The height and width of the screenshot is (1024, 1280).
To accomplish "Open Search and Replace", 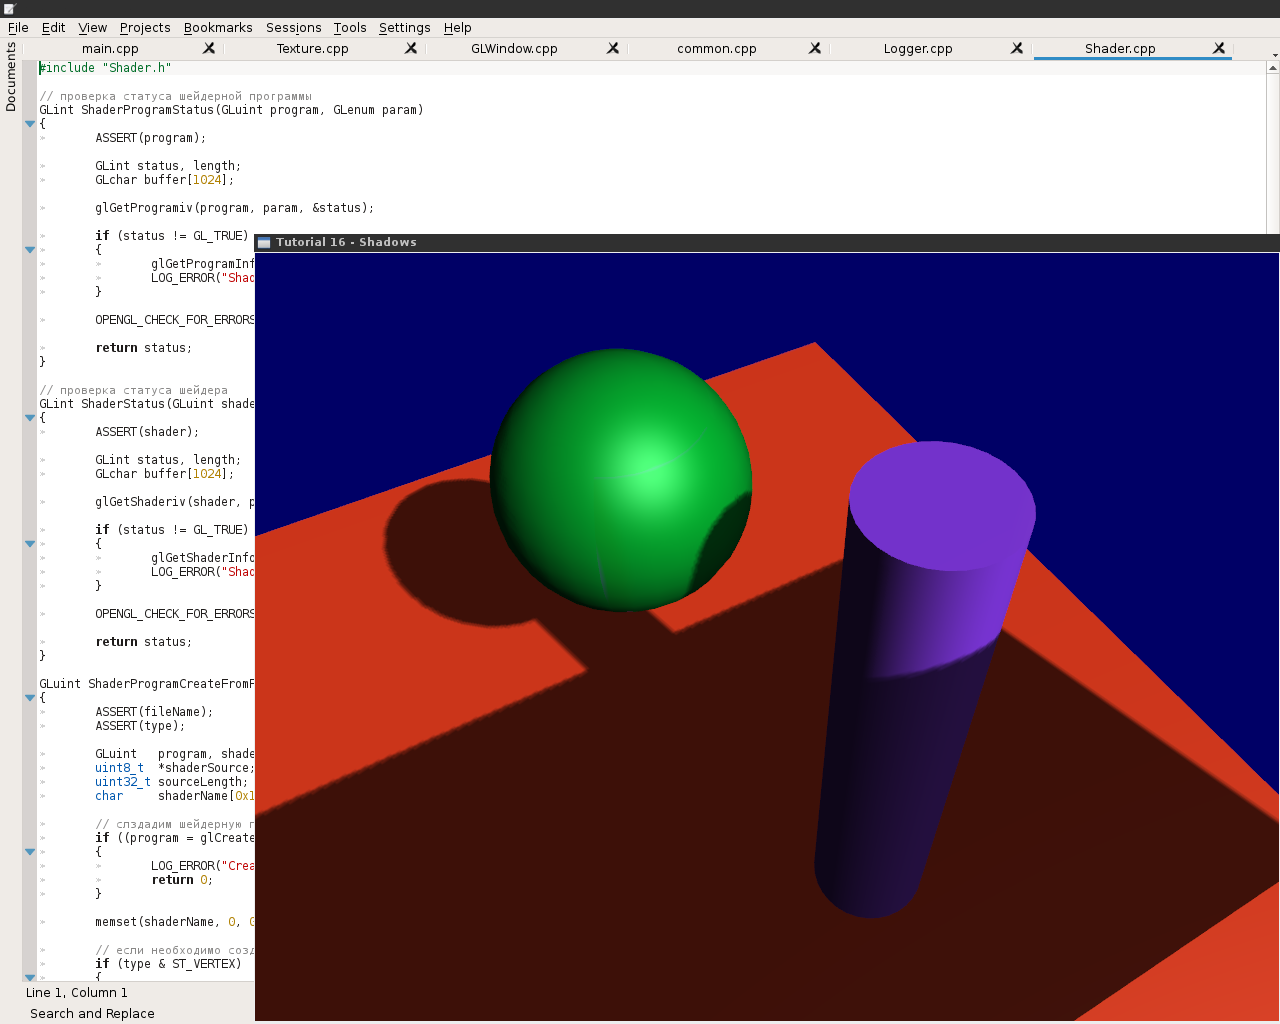I will click(91, 1013).
